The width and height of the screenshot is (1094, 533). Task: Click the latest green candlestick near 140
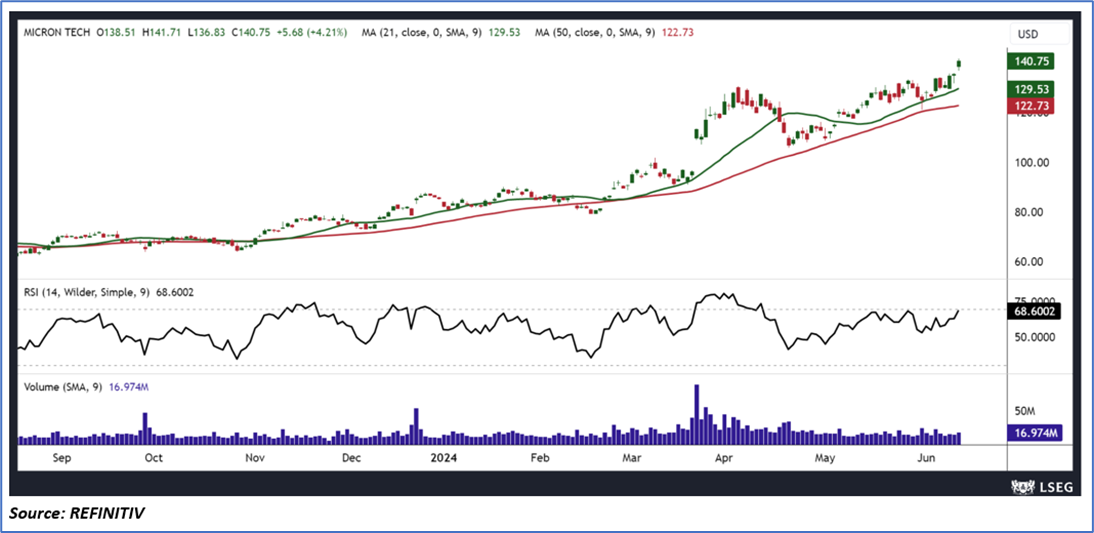(x=959, y=64)
